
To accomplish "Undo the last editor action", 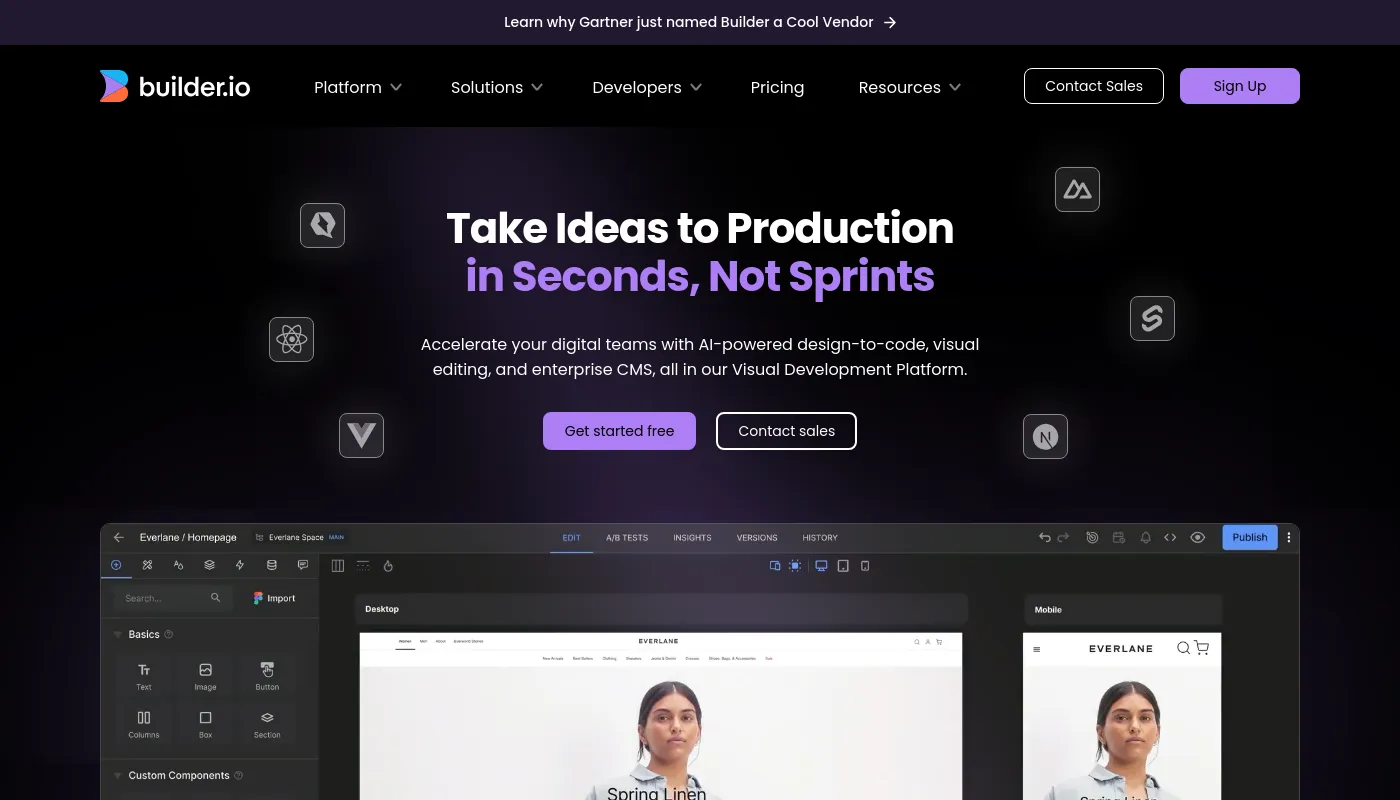I will [1045, 537].
